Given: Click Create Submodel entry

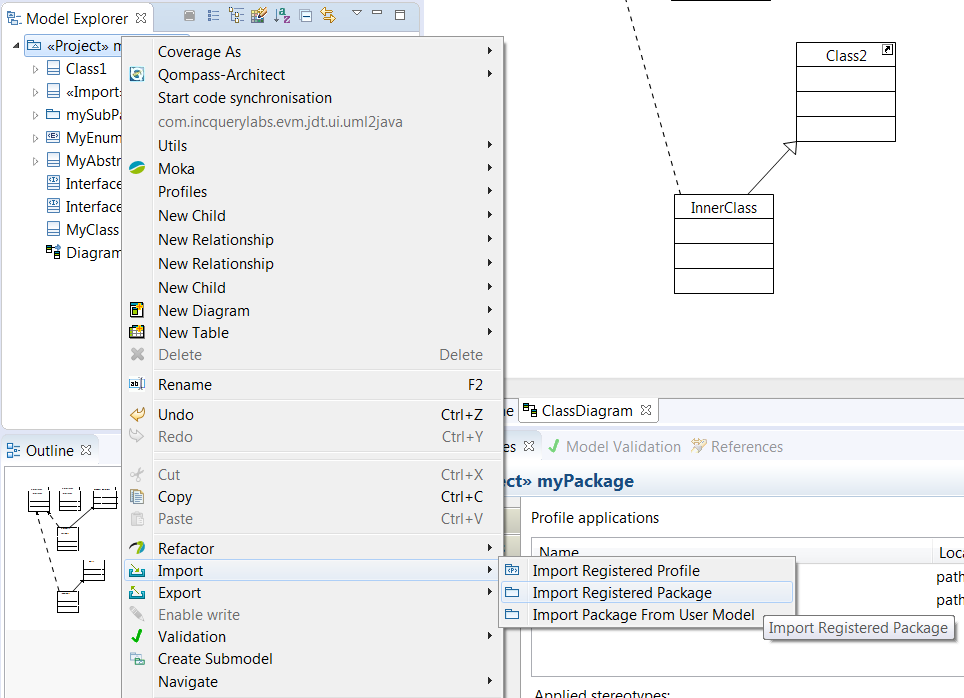Looking at the screenshot, I should [215, 659].
